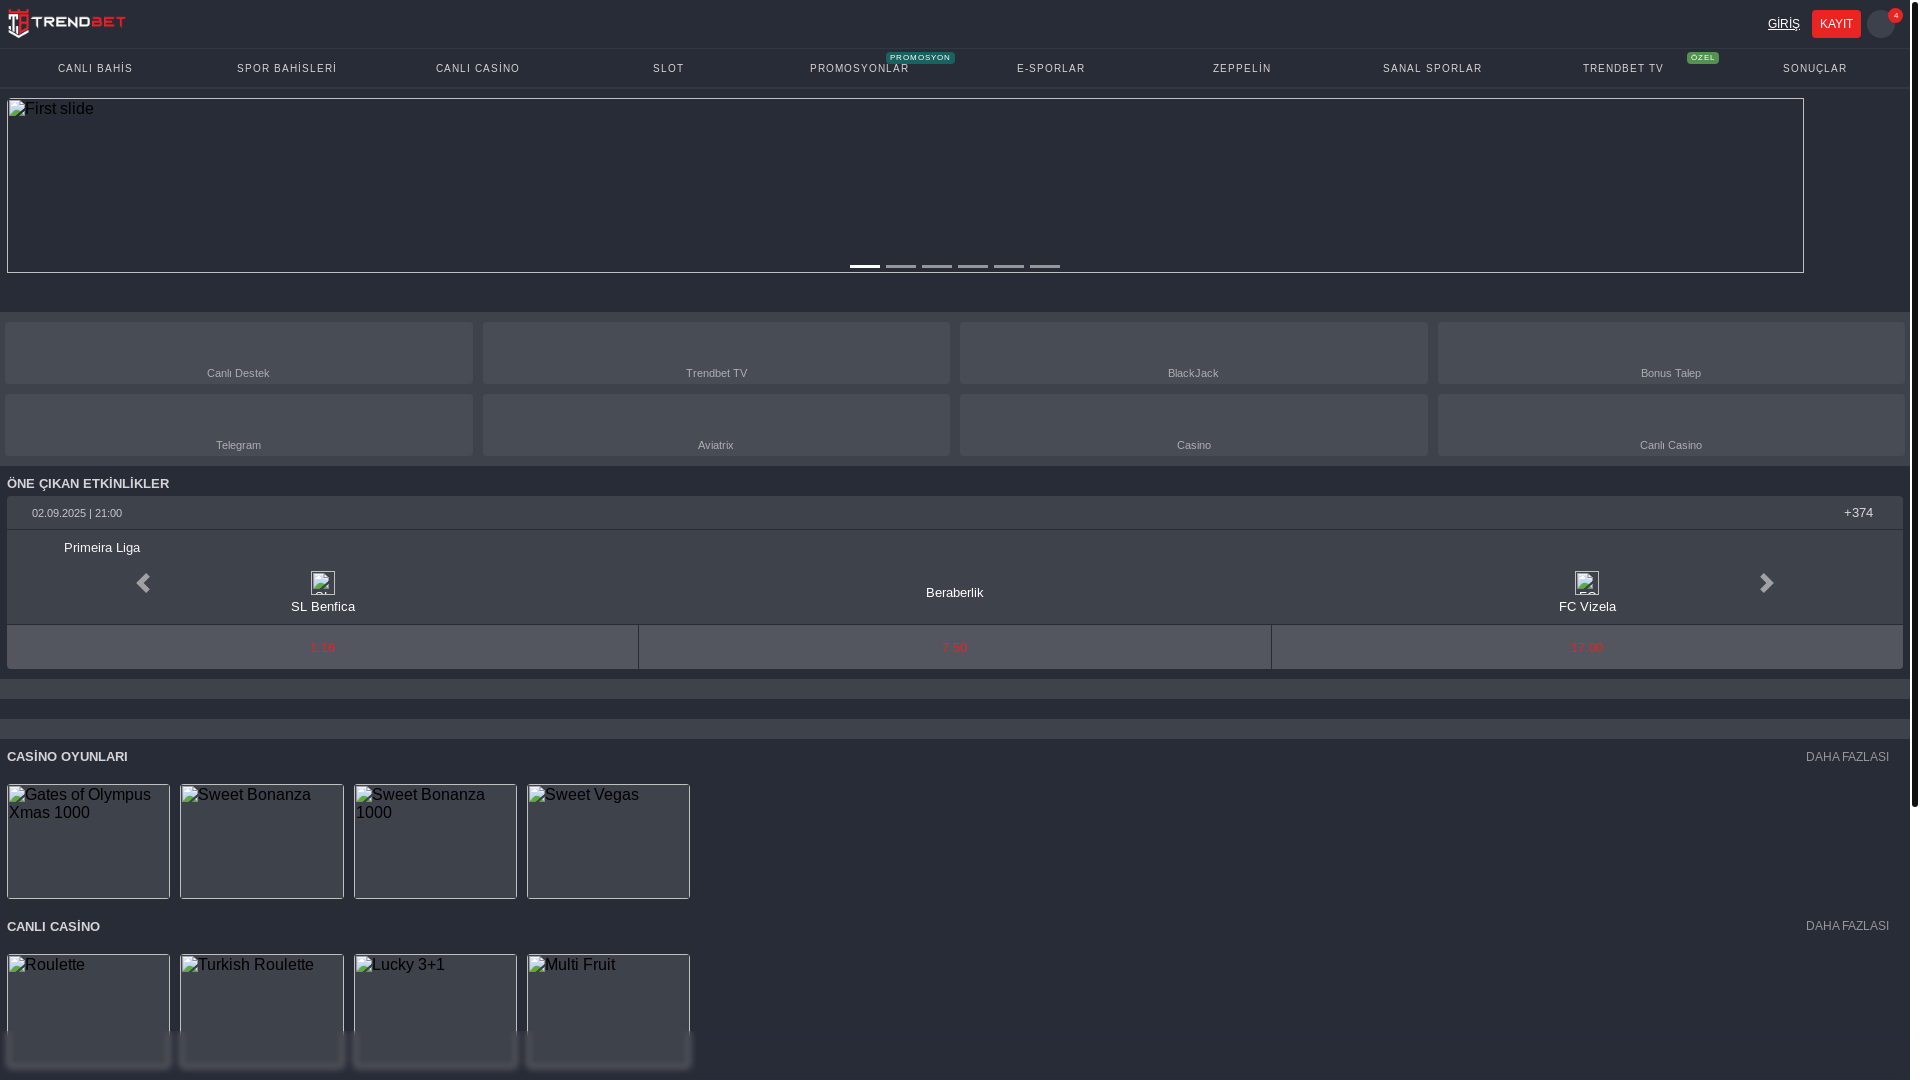
Task: Click the event date 02.09.2025 | 21:00
Action: [77, 513]
